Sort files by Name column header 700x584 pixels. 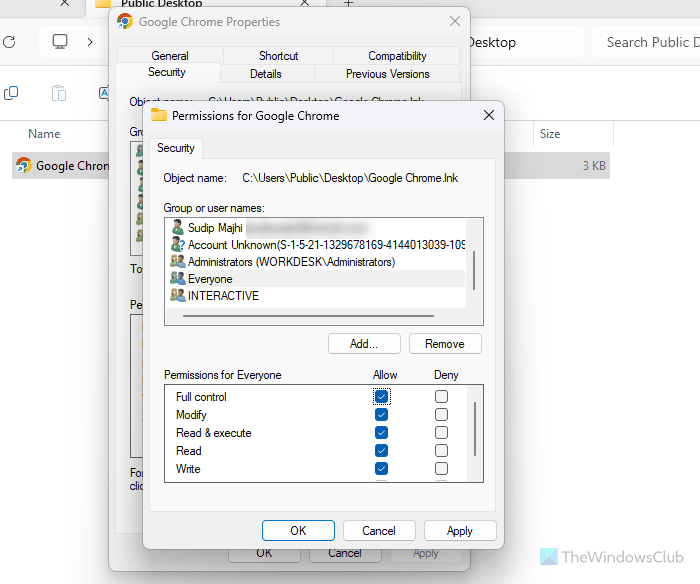[x=44, y=134]
